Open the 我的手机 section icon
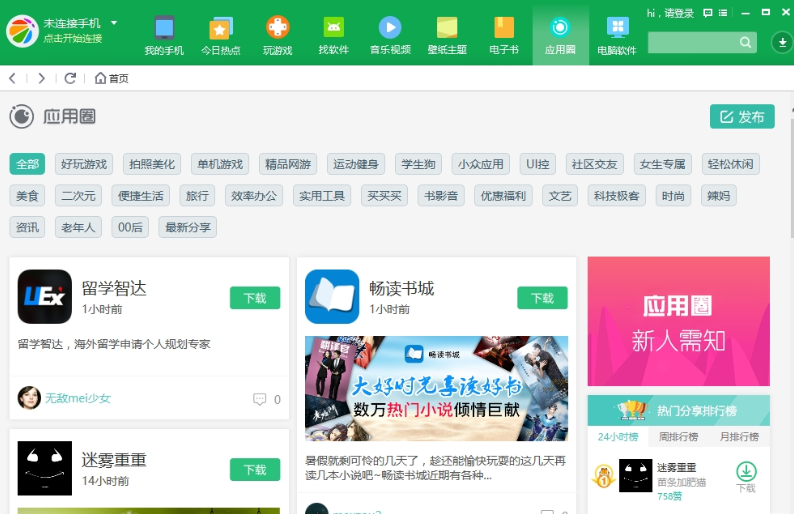The height and width of the screenshot is (514, 794). [x=164, y=28]
